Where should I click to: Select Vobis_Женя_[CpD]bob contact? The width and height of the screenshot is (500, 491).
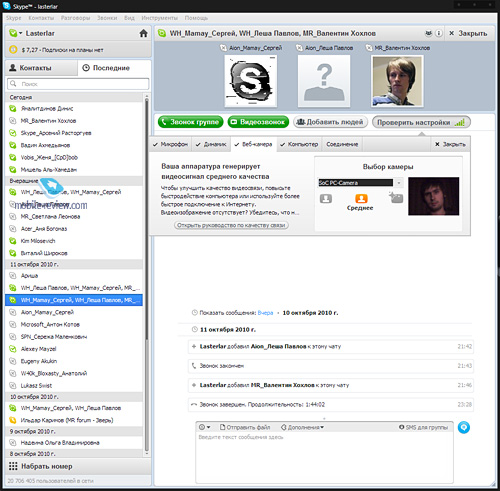click(x=74, y=157)
